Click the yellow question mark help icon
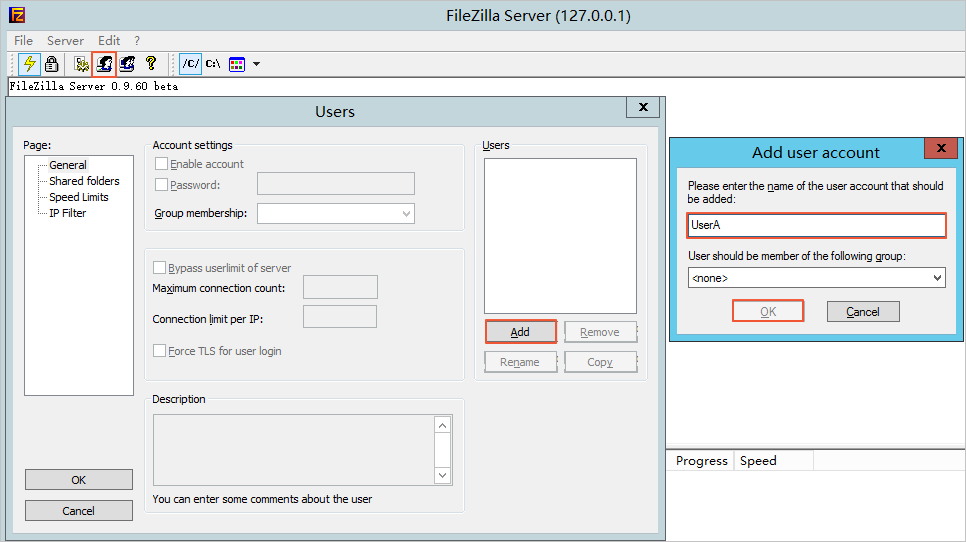Screen dimensions: 966x542 point(150,63)
